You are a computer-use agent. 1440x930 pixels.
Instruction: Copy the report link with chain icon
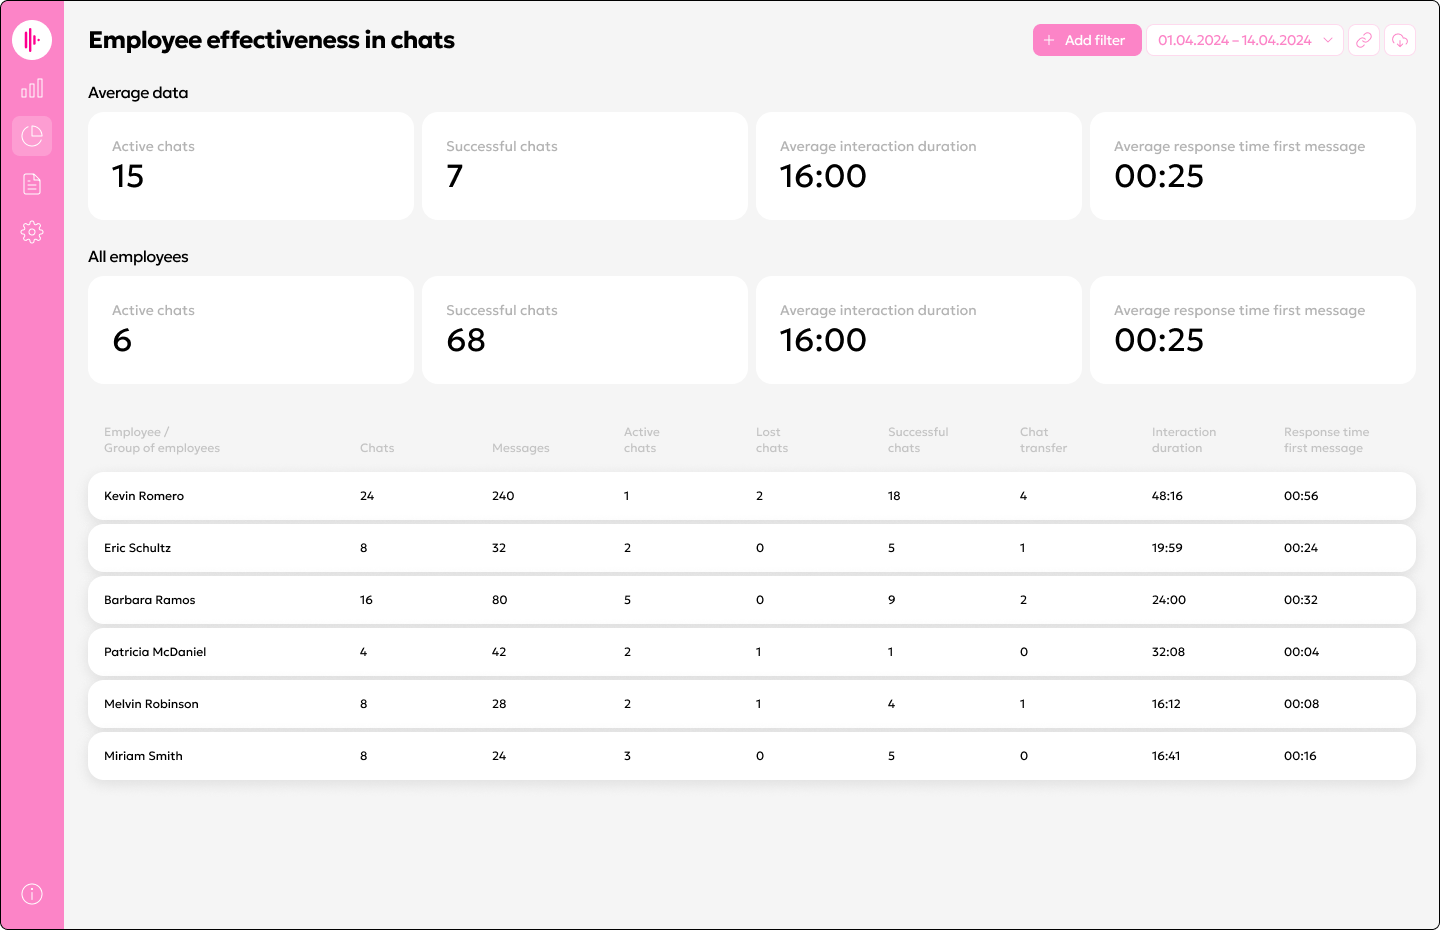[x=1364, y=40]
